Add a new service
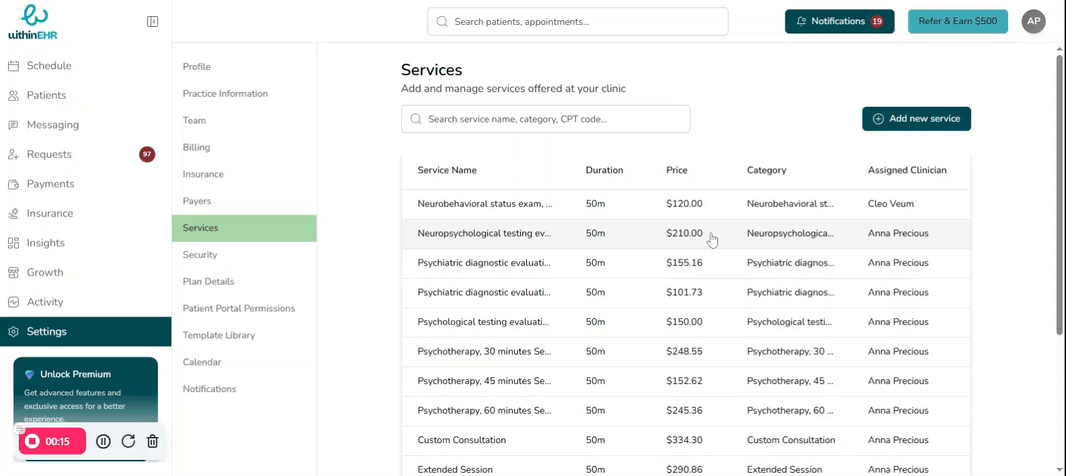 click(x=916, y=118)
